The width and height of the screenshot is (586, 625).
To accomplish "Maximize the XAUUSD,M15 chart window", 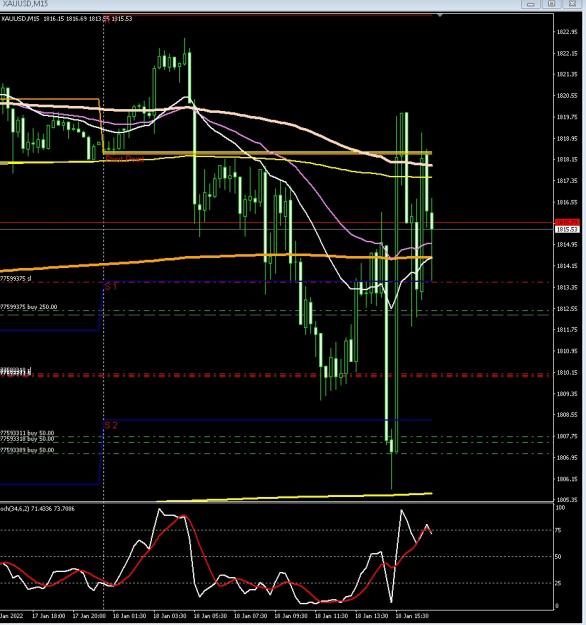I will pos(551,4).
